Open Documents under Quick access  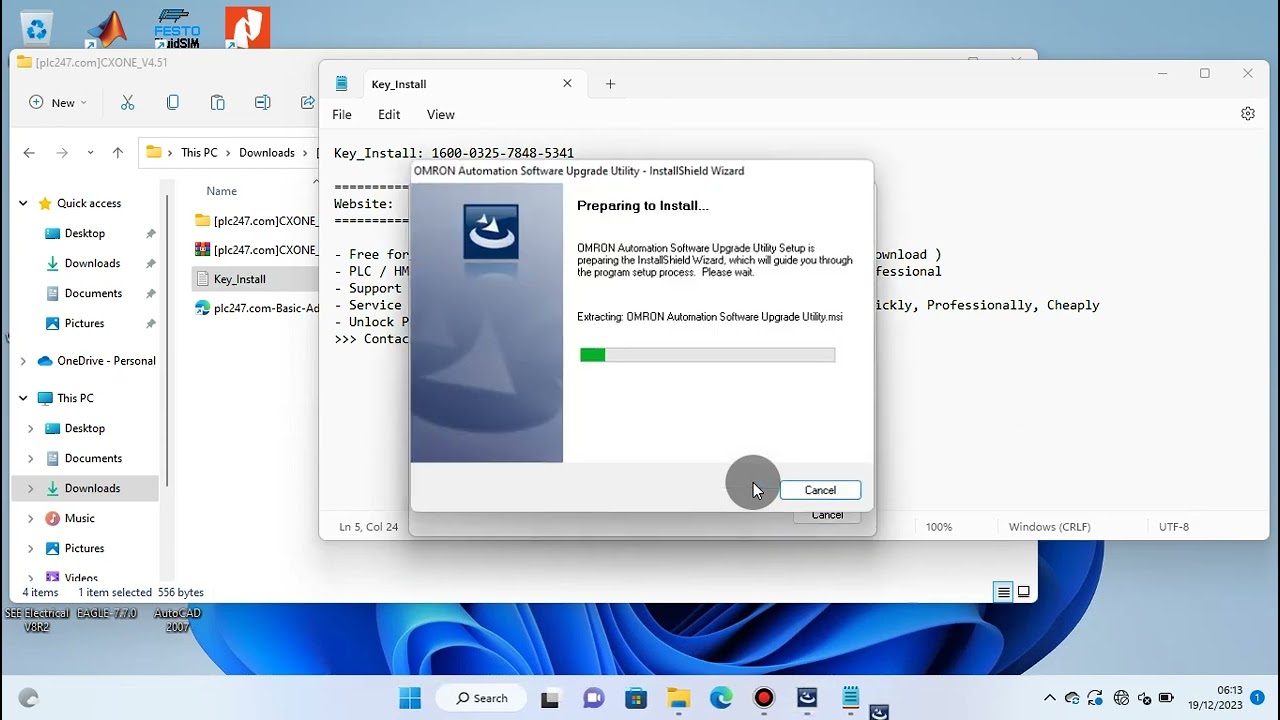pos(93,293)
